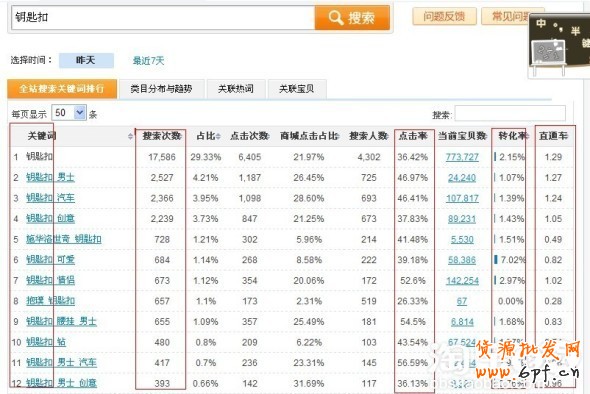This screenshot has width=590, height=394.
Task: Click click-rate value 36.42%
Action: tap(413, 157)
